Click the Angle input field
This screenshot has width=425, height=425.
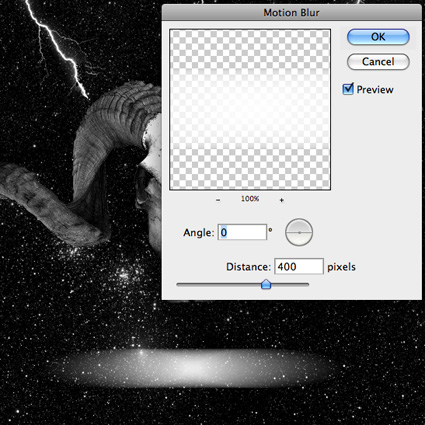[x=242, y=232]
